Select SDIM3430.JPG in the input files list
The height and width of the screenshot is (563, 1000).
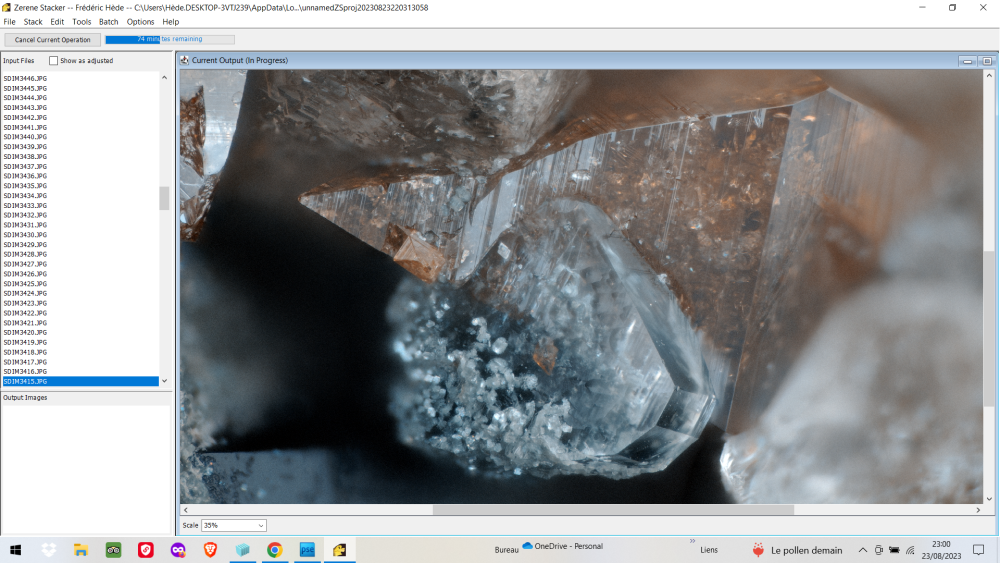tap(26, 235)
